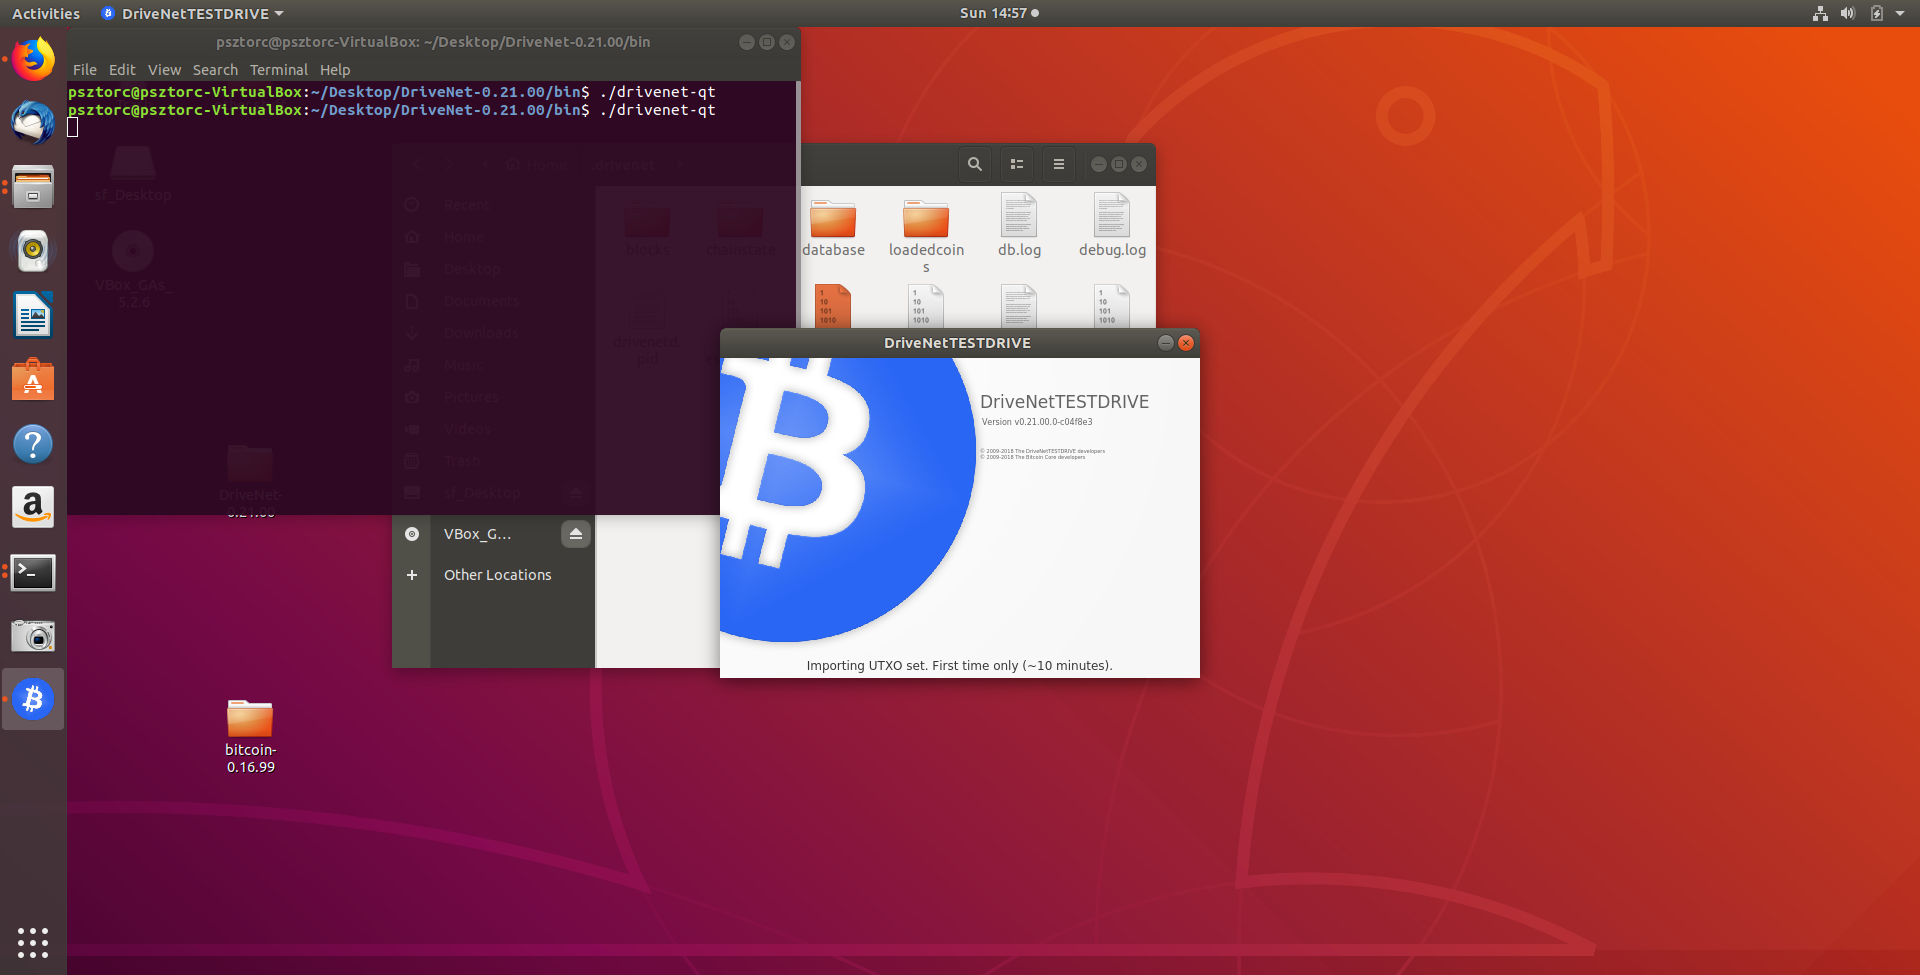
Task: Select Other Locations in Files sidebar
Action: [498, 575]
